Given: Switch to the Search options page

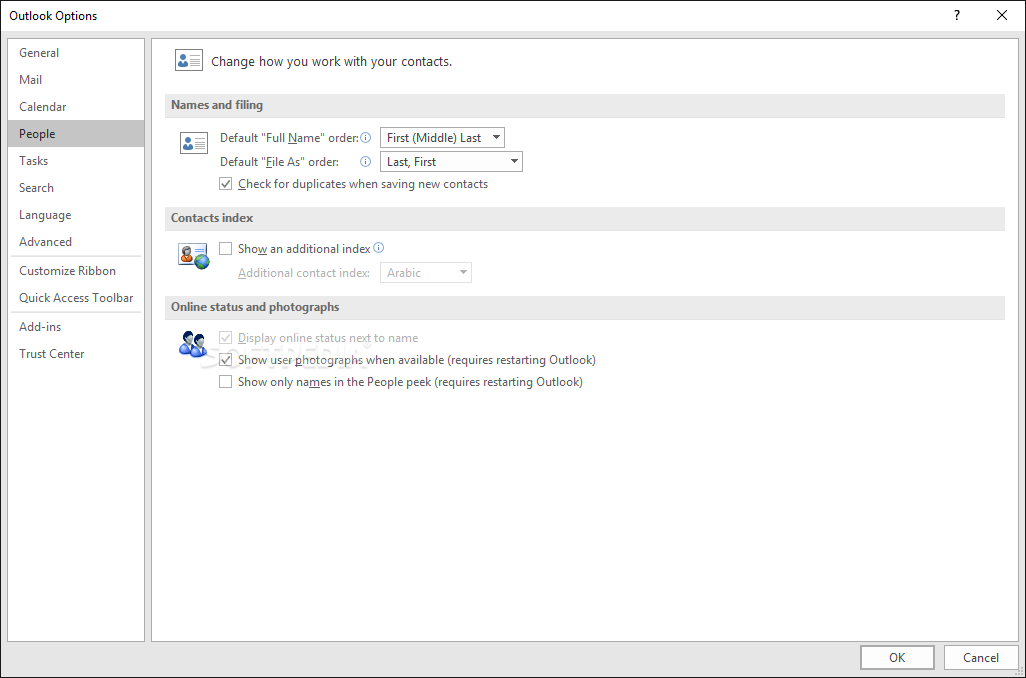Looking at the screenshot, I should click(x=76, y=188).
